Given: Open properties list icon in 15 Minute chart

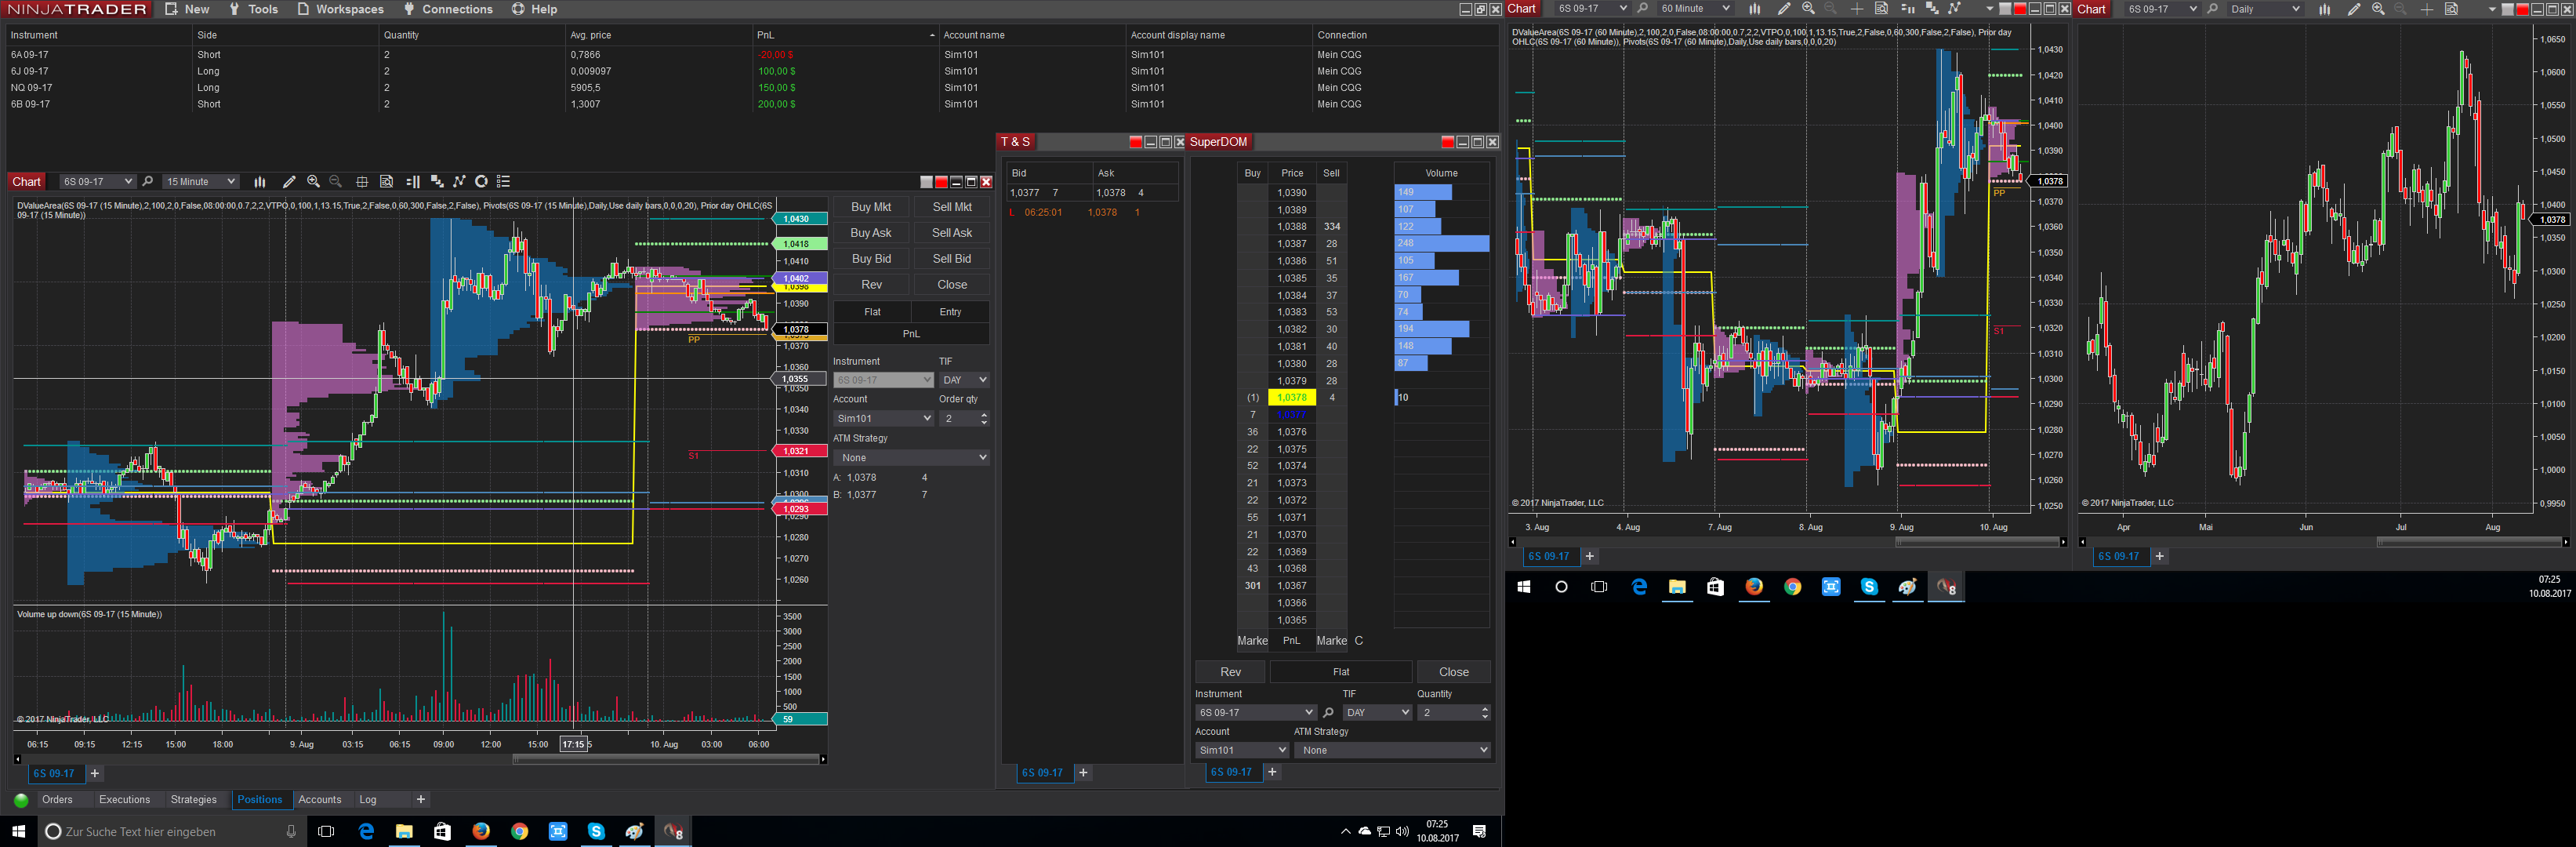Looking at the screenshot, I should [504, 182].
